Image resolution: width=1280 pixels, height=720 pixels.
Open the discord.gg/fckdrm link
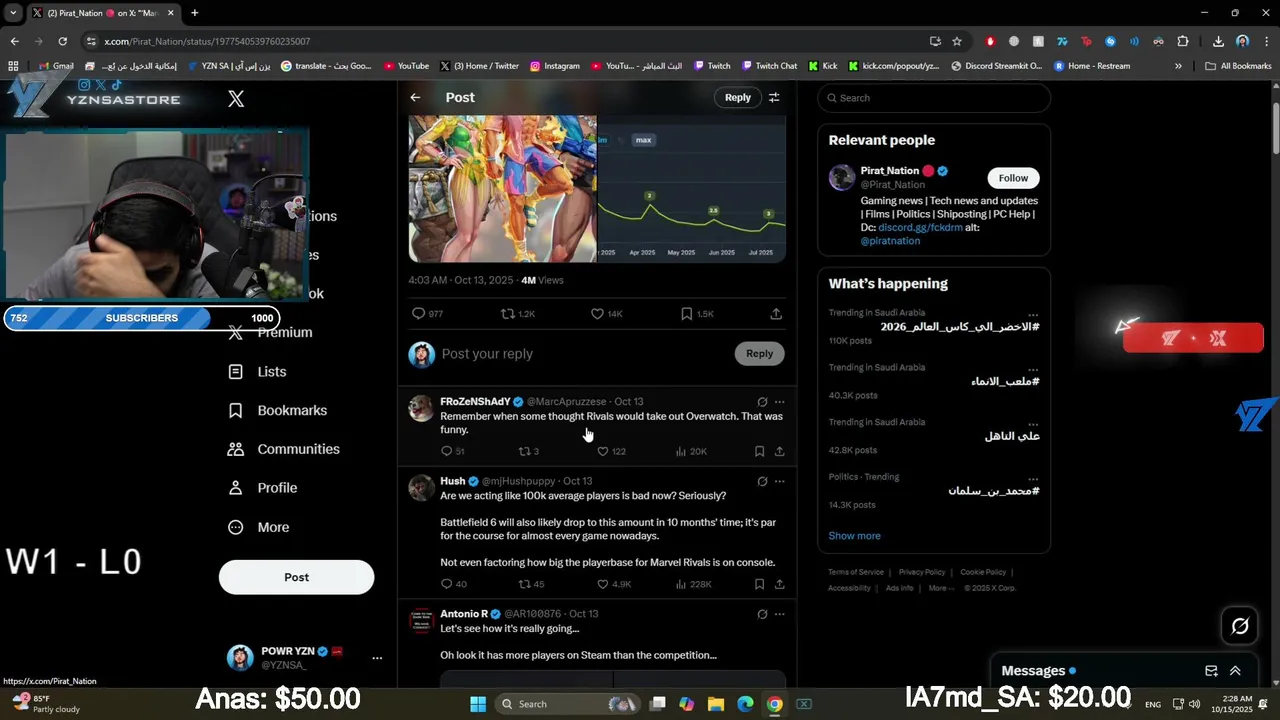[x=920, y=227]
